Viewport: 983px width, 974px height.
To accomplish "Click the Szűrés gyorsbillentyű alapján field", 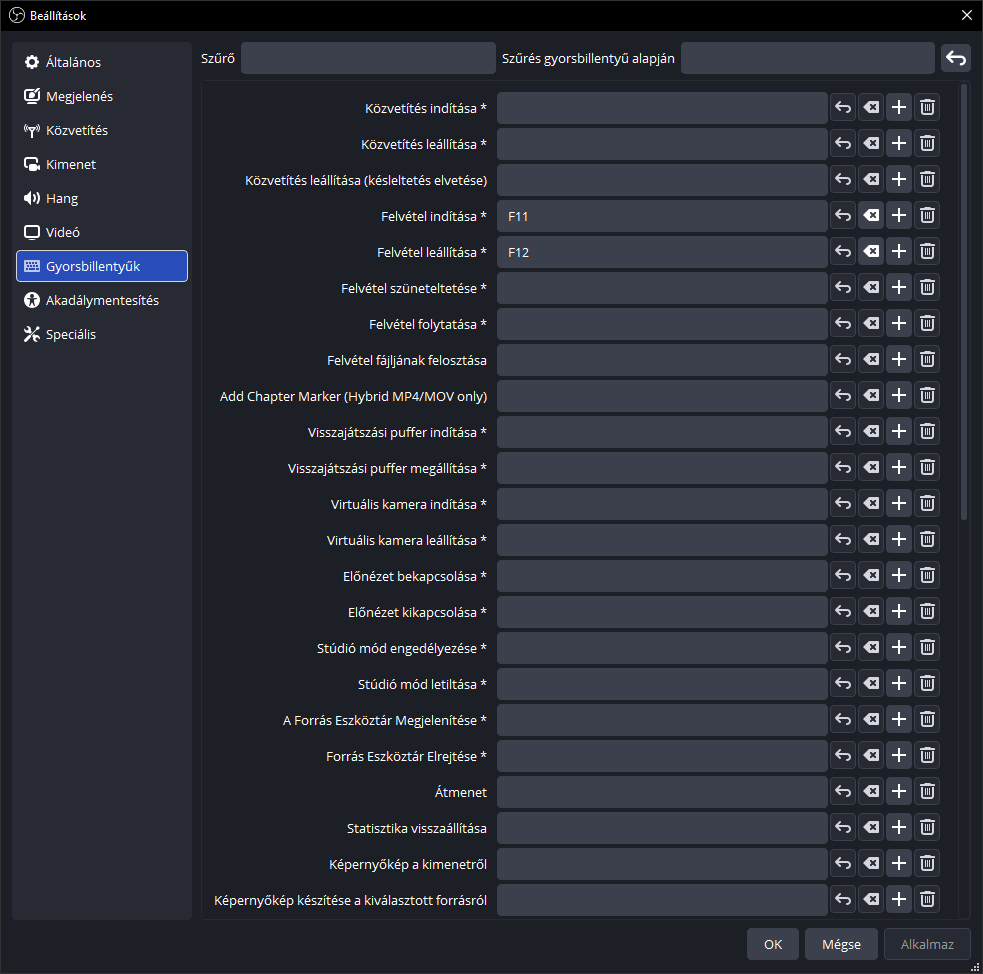I will click(806, 58).
